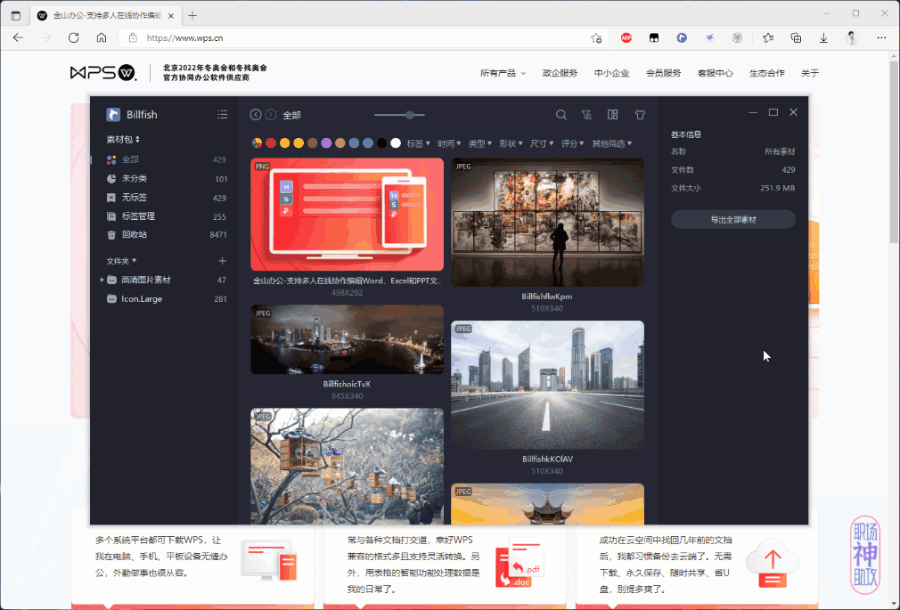Open 其他筛选 filter dropdown
This screenshot has width=900, height=610.
pos(612,143)
